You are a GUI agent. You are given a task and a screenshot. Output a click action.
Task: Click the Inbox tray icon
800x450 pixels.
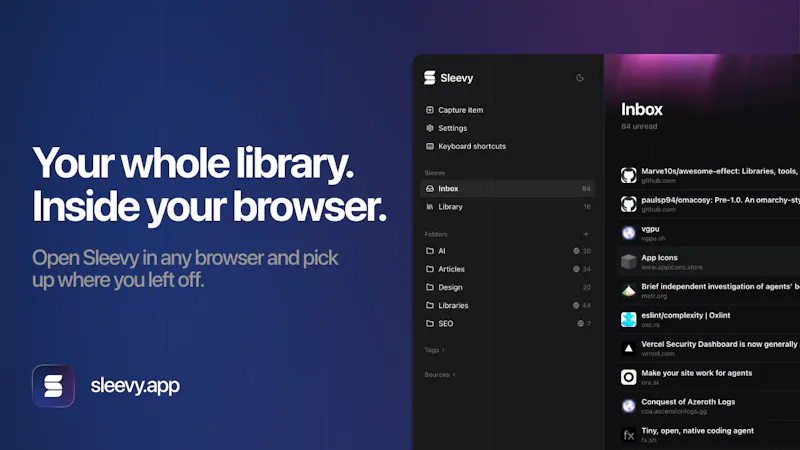click(x=430, y=189)
